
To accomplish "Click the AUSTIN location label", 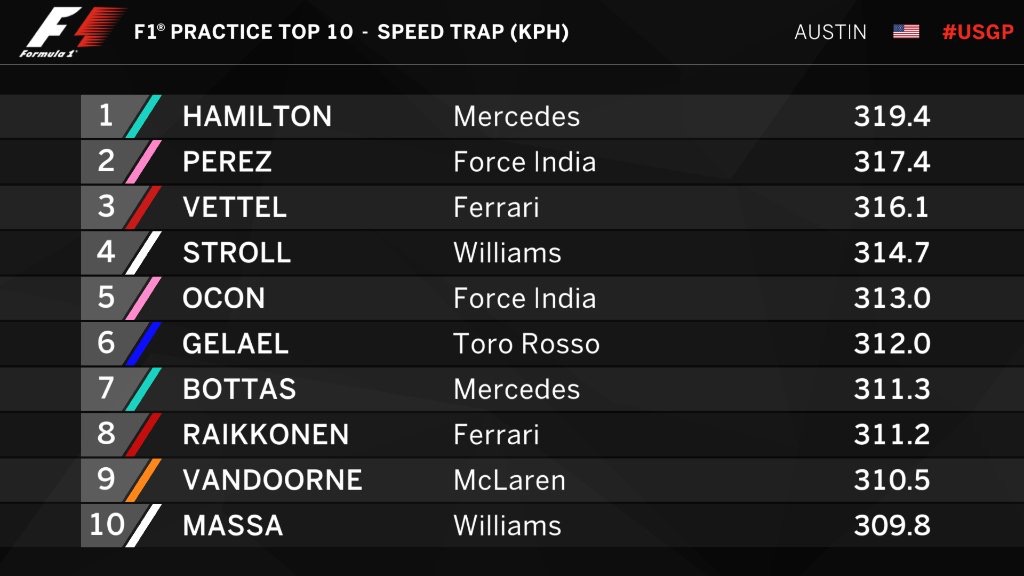I will click(830, 32).
